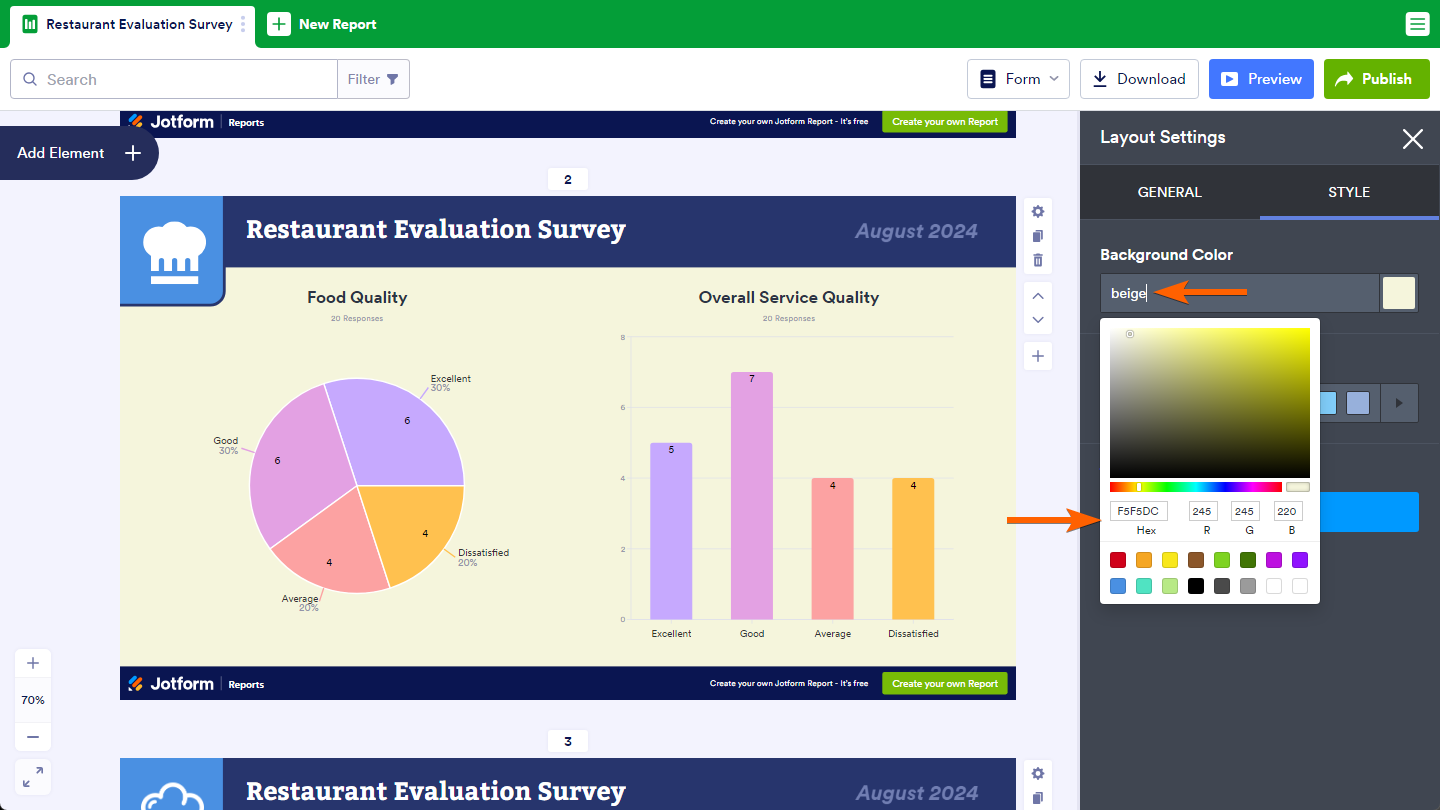Viewport: 1440px width, 810px height.
Task: Add a new page below with the plus icon
Action: pos(1038,356)
